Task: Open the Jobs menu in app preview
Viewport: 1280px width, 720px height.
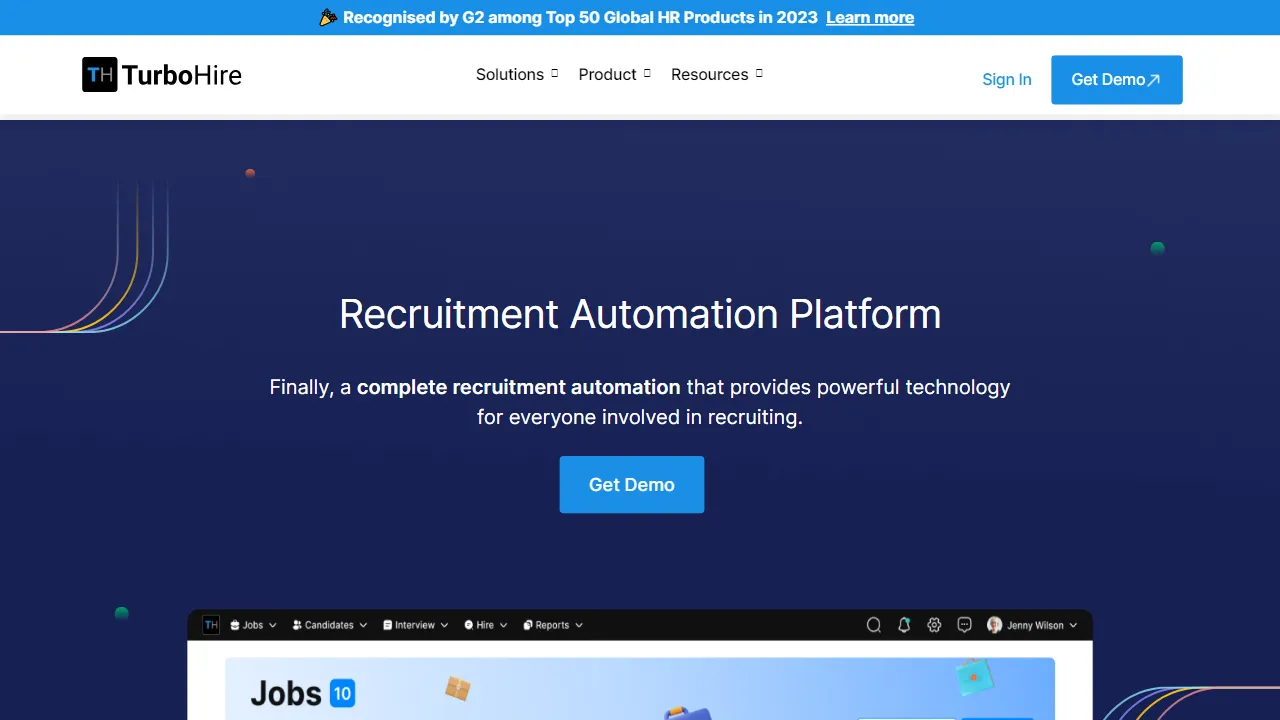Action: [254, 625]
